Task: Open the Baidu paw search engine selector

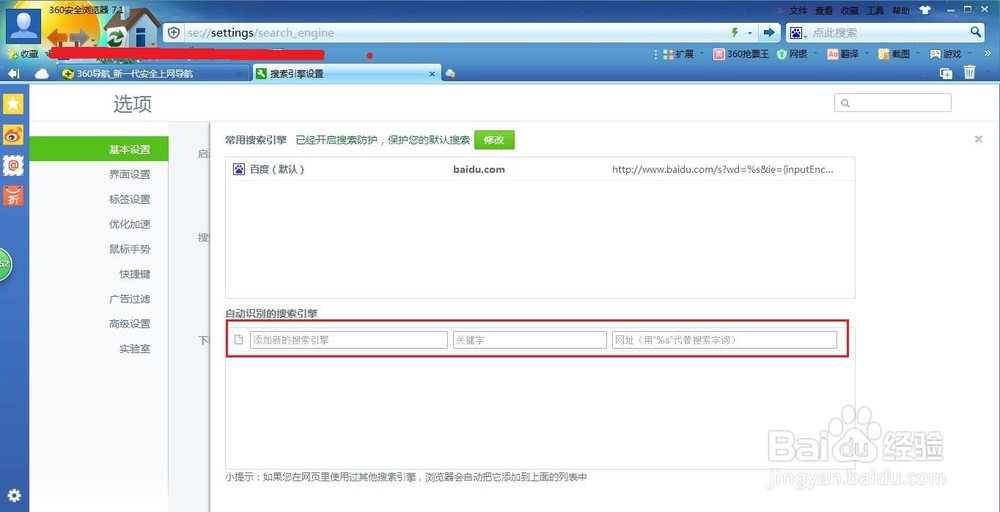Action: [x=798, y=33]
